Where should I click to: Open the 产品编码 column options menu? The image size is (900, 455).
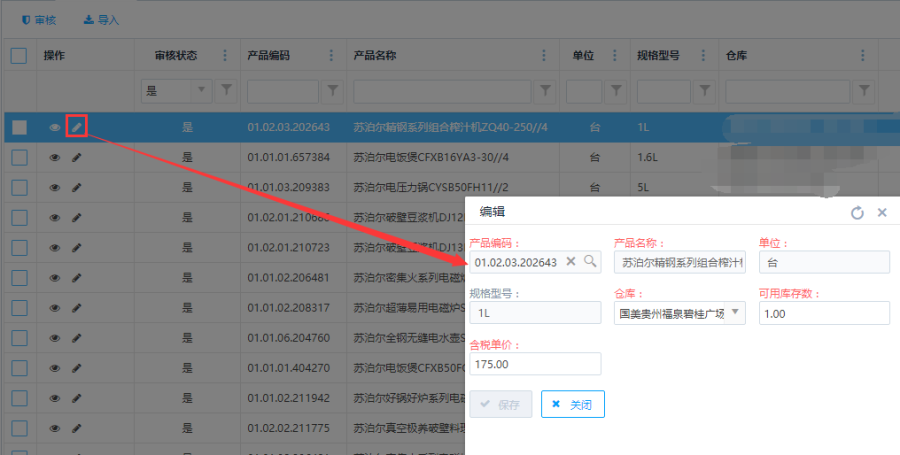tap(333, 56)
